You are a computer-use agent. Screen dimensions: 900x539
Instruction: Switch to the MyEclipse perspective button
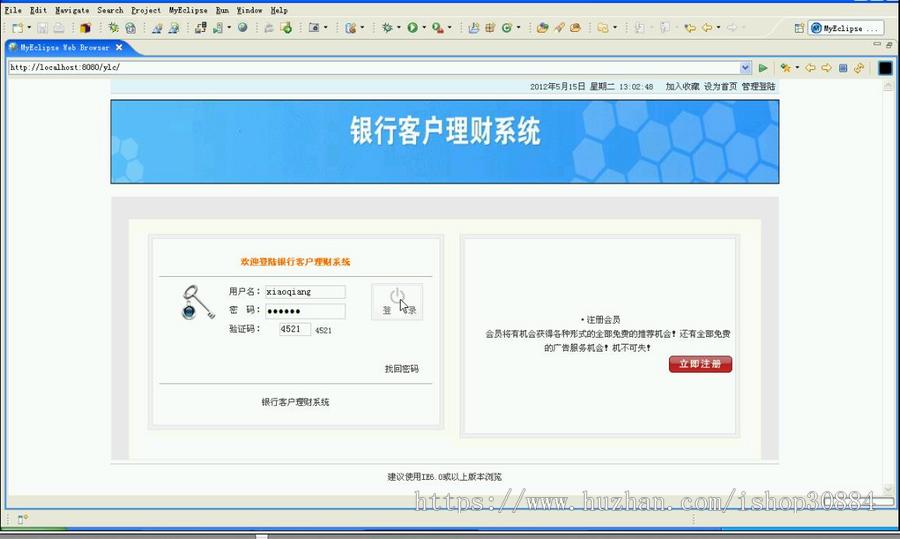[845, 28]
